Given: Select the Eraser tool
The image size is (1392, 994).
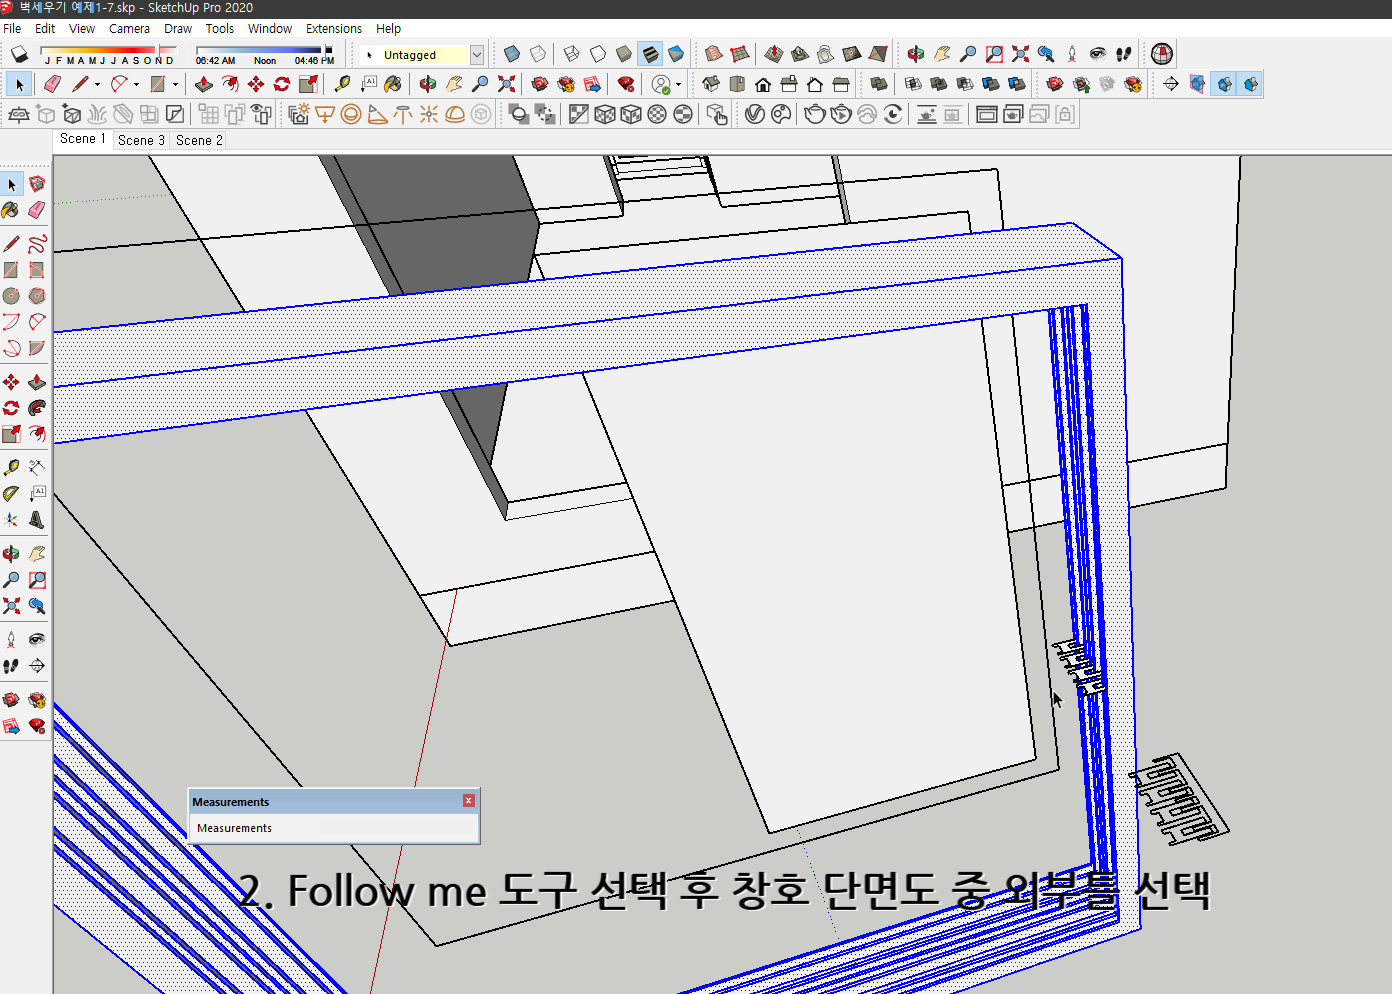Looking at the screenshot, I should point(52,83).
